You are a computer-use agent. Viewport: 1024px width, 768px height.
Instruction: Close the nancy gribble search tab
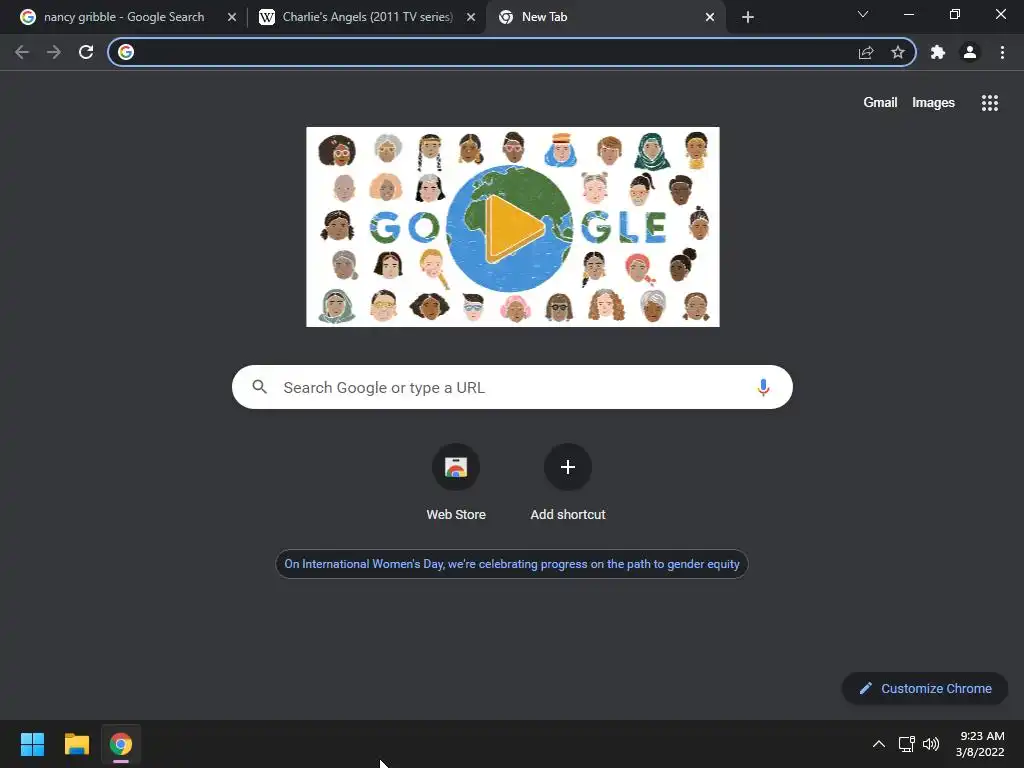pyautogui.click(x=232, y=17)
